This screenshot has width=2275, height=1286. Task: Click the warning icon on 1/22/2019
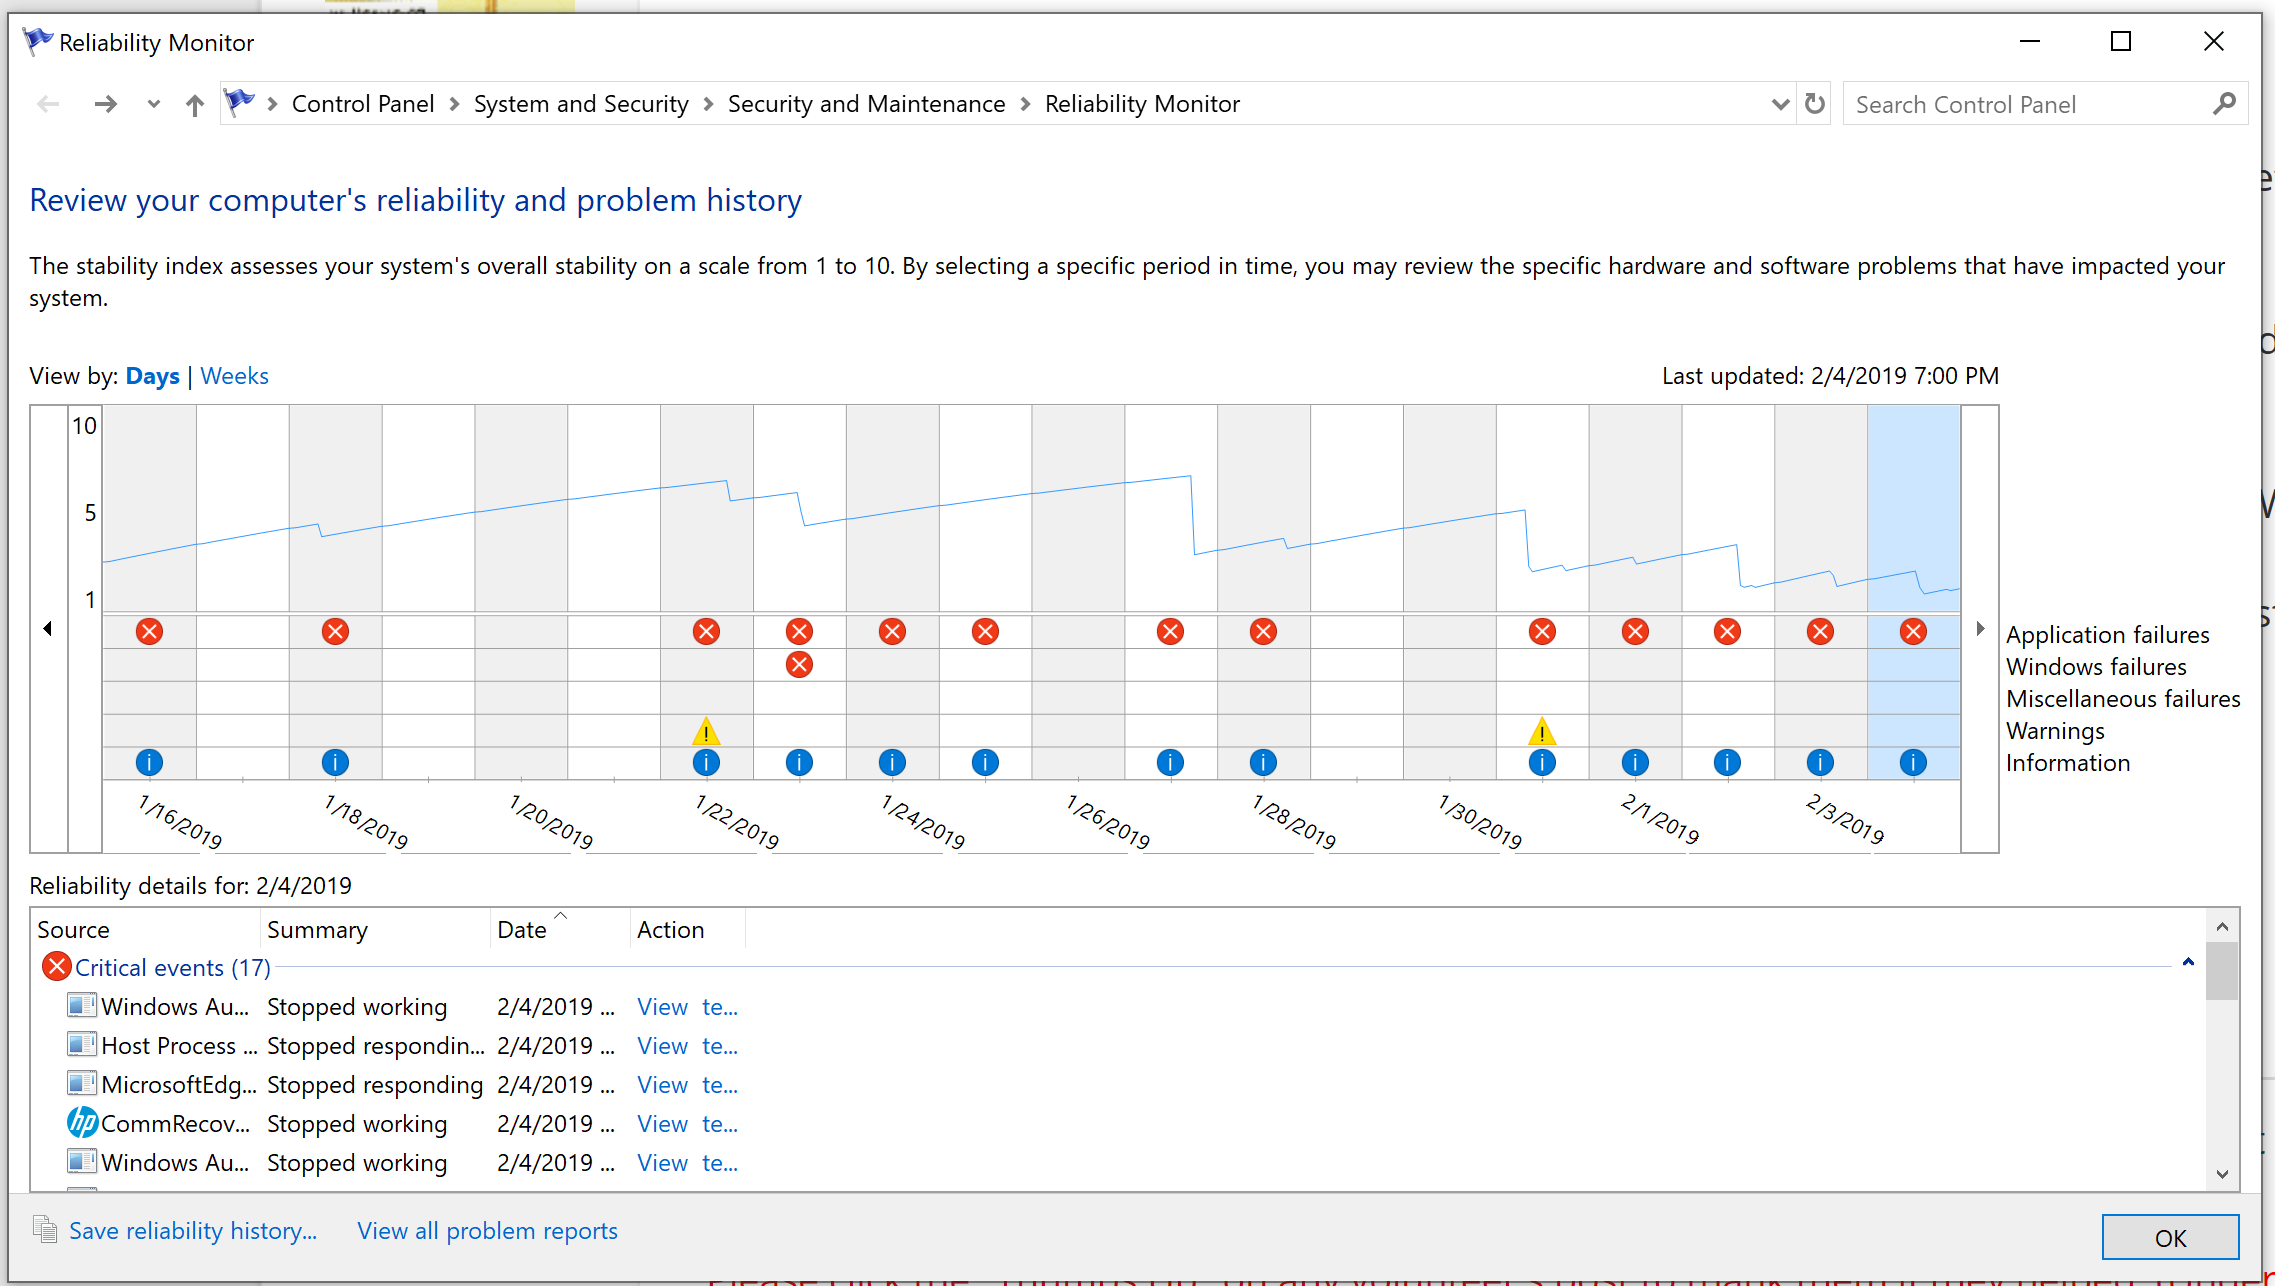coord(706,731)
